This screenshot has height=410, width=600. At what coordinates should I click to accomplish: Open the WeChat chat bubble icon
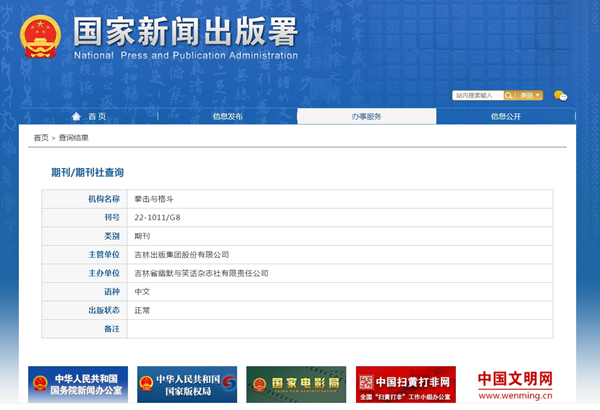tap(560, 96)
